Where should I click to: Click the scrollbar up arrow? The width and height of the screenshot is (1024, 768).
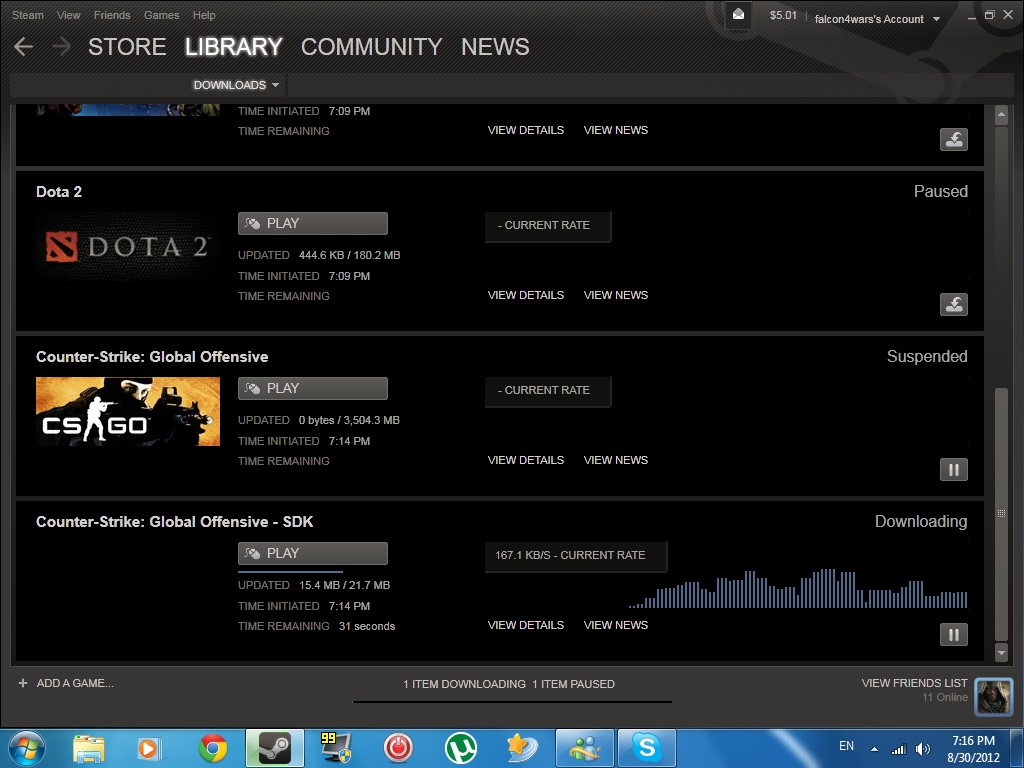(1001, 116)
